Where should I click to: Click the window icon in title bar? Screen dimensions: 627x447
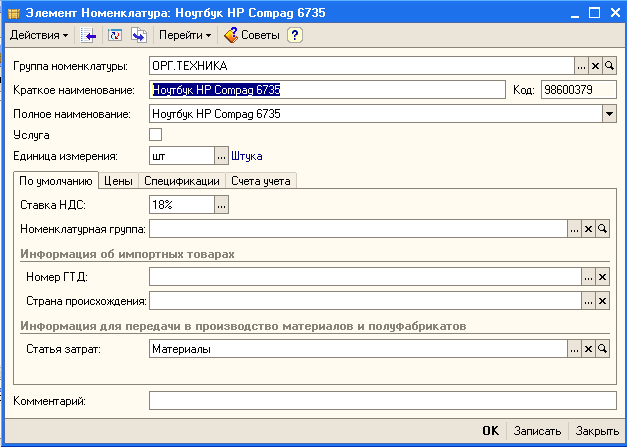(14, 14)
